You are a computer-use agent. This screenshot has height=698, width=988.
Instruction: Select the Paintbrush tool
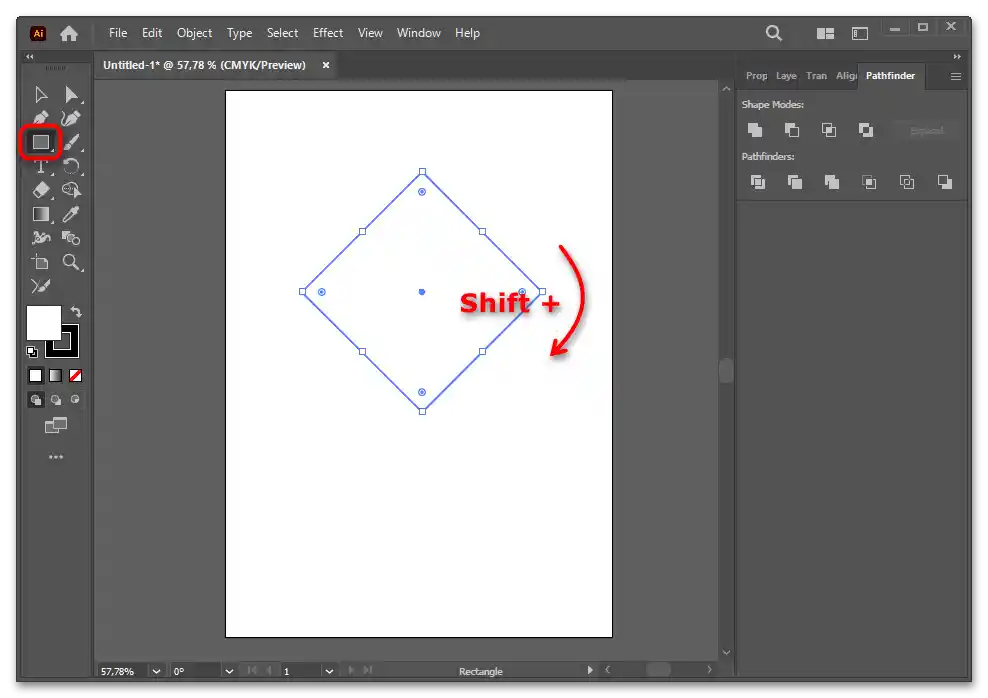71,142
